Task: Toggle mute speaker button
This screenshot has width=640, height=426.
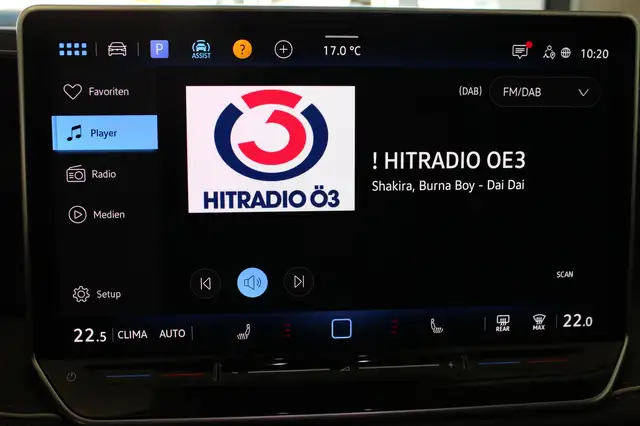Action: click(x=252, y=282)
